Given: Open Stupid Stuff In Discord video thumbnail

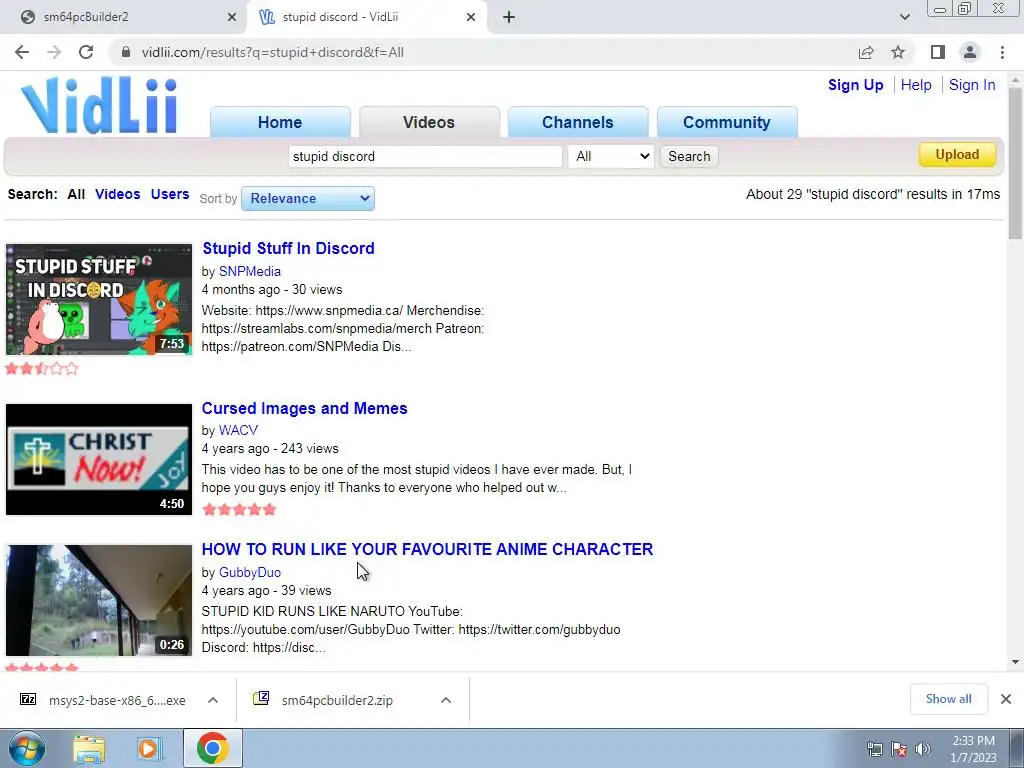Looking at the screenshot, I should point(99,299).
